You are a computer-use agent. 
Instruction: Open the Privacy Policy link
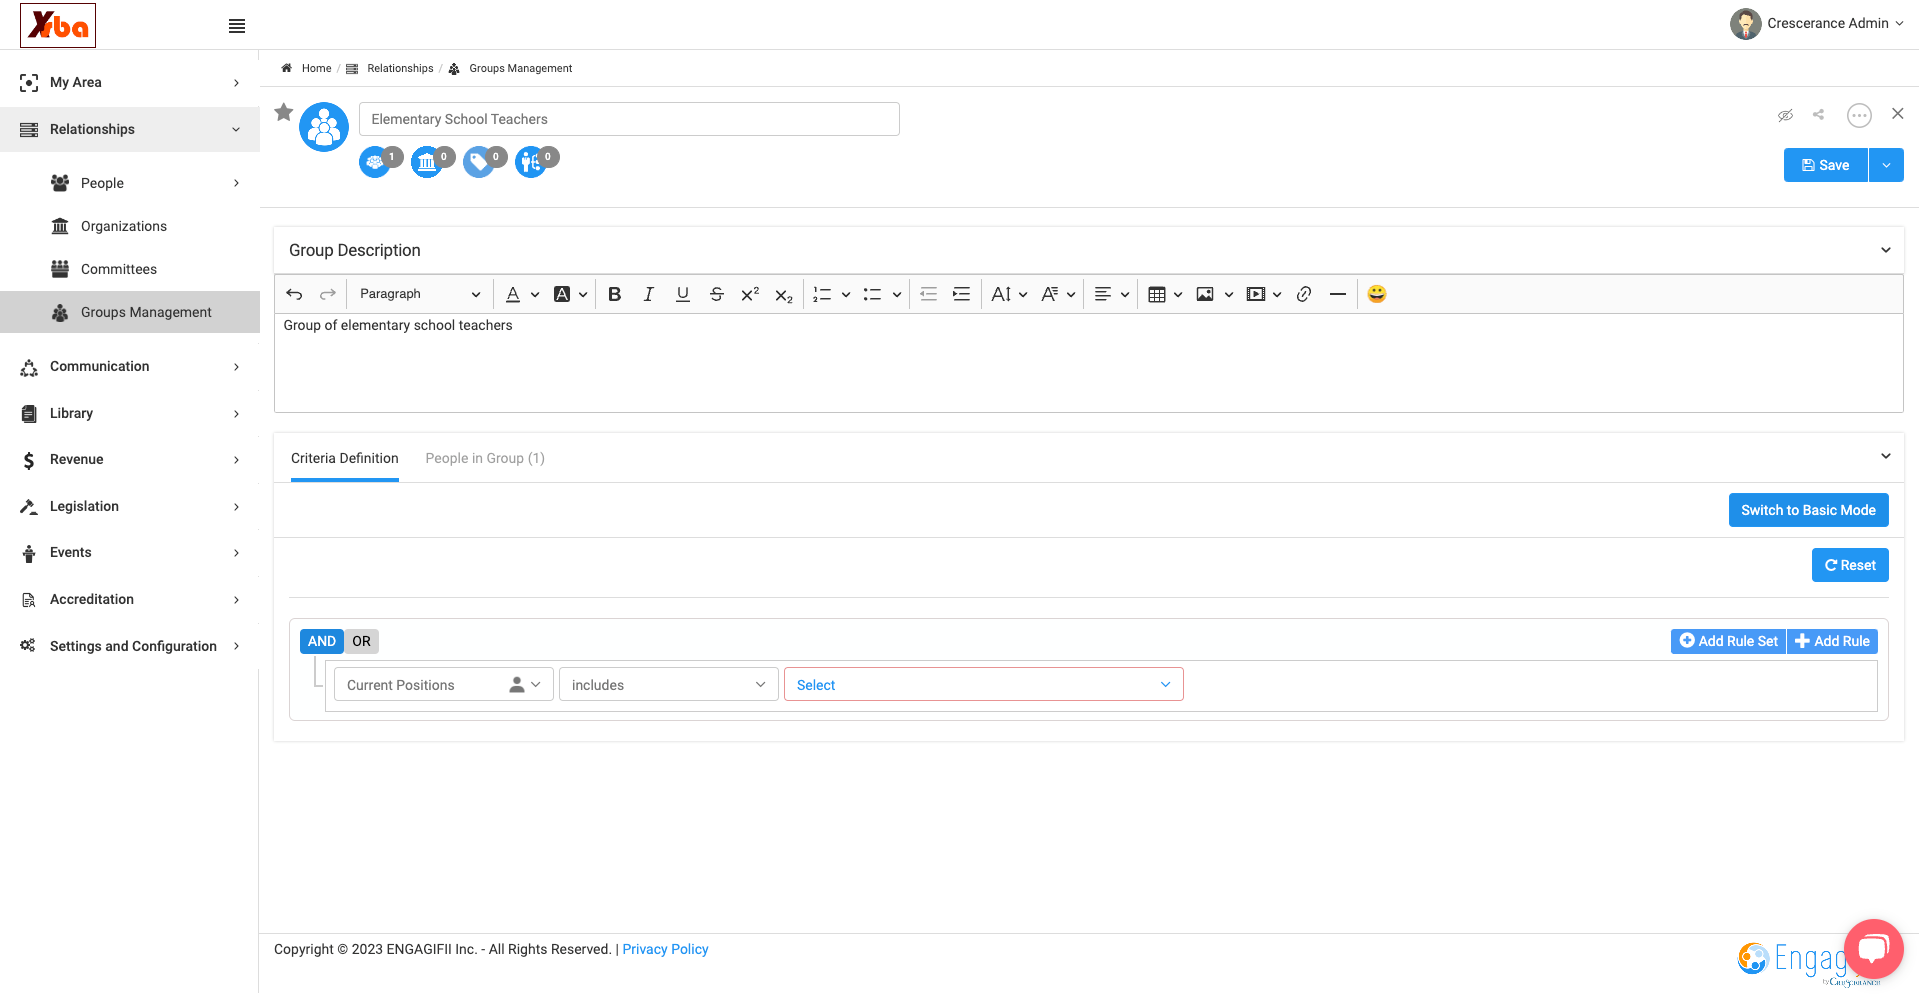pyautogui.click(x=665, y=949)
